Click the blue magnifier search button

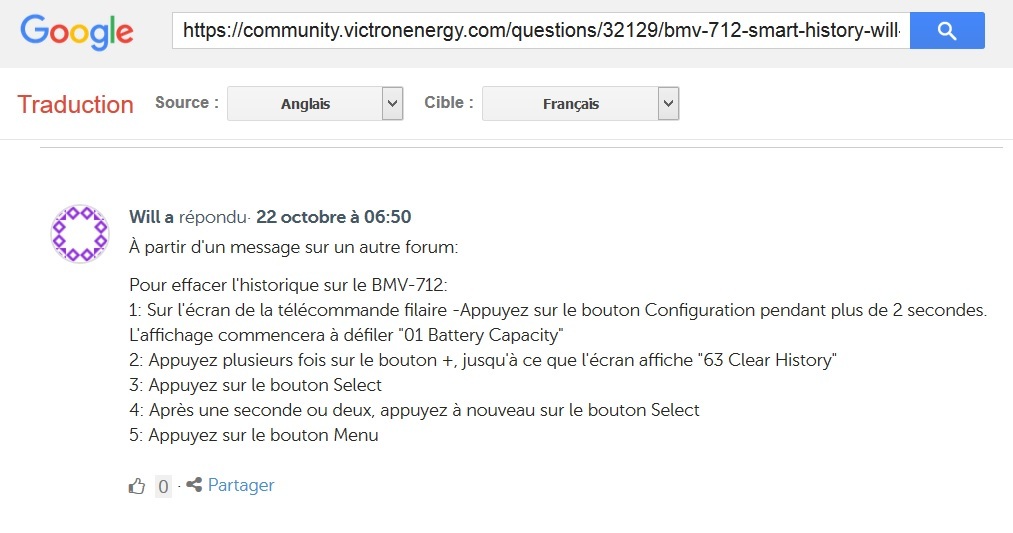947,30
